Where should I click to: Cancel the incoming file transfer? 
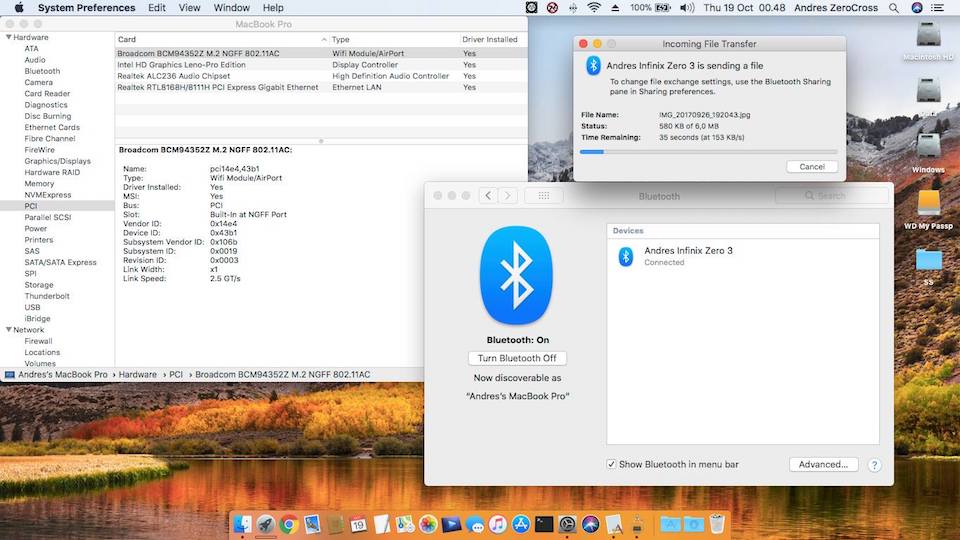812,167
